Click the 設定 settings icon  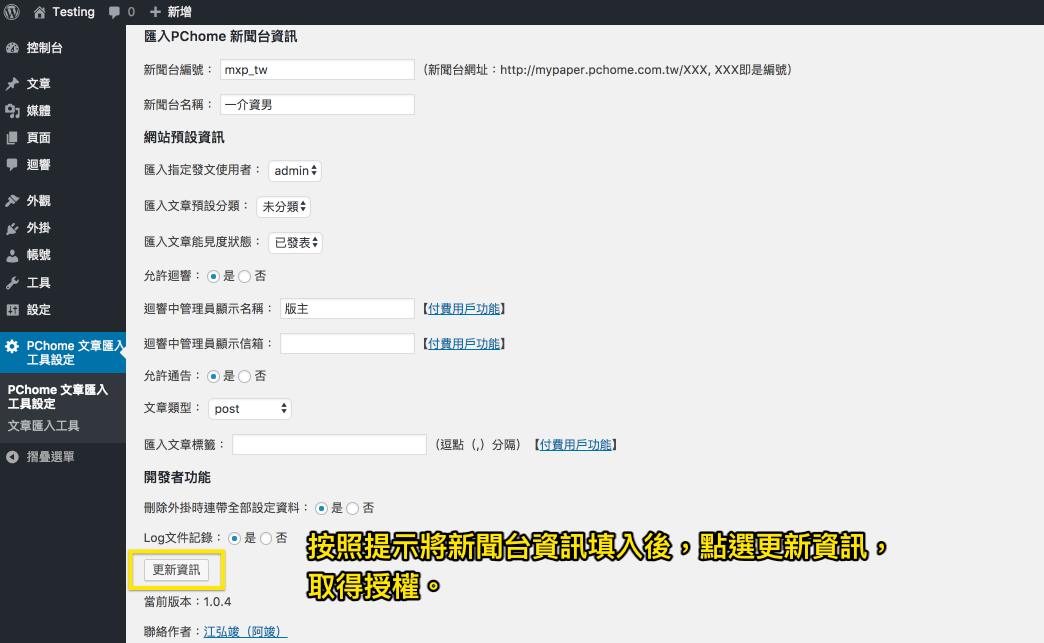click(12, 310)
